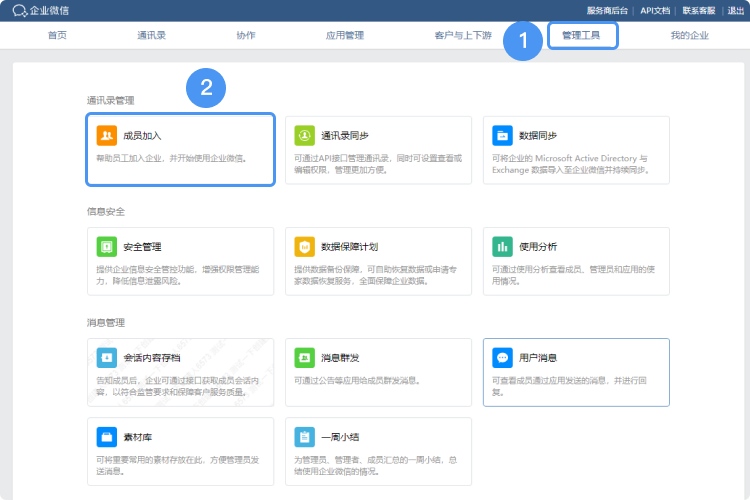Click the yellow 数据保障计划 shield icon
This screenshot has width=750, height=500.
(305, 246)
